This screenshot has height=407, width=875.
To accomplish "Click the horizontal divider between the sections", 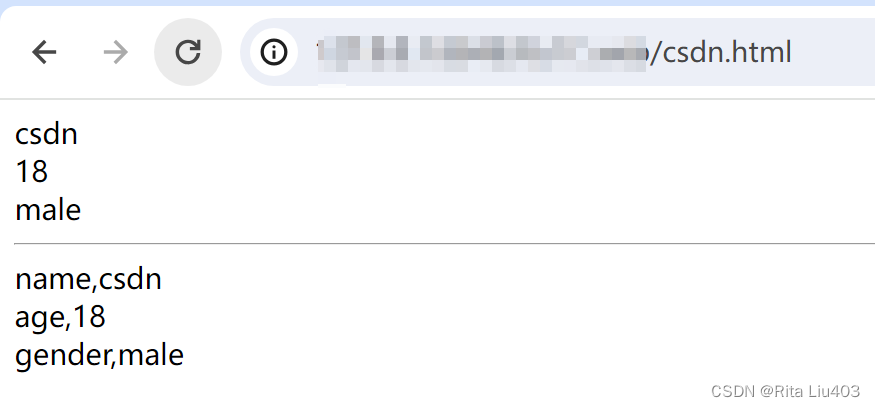I will pos(445,243).
